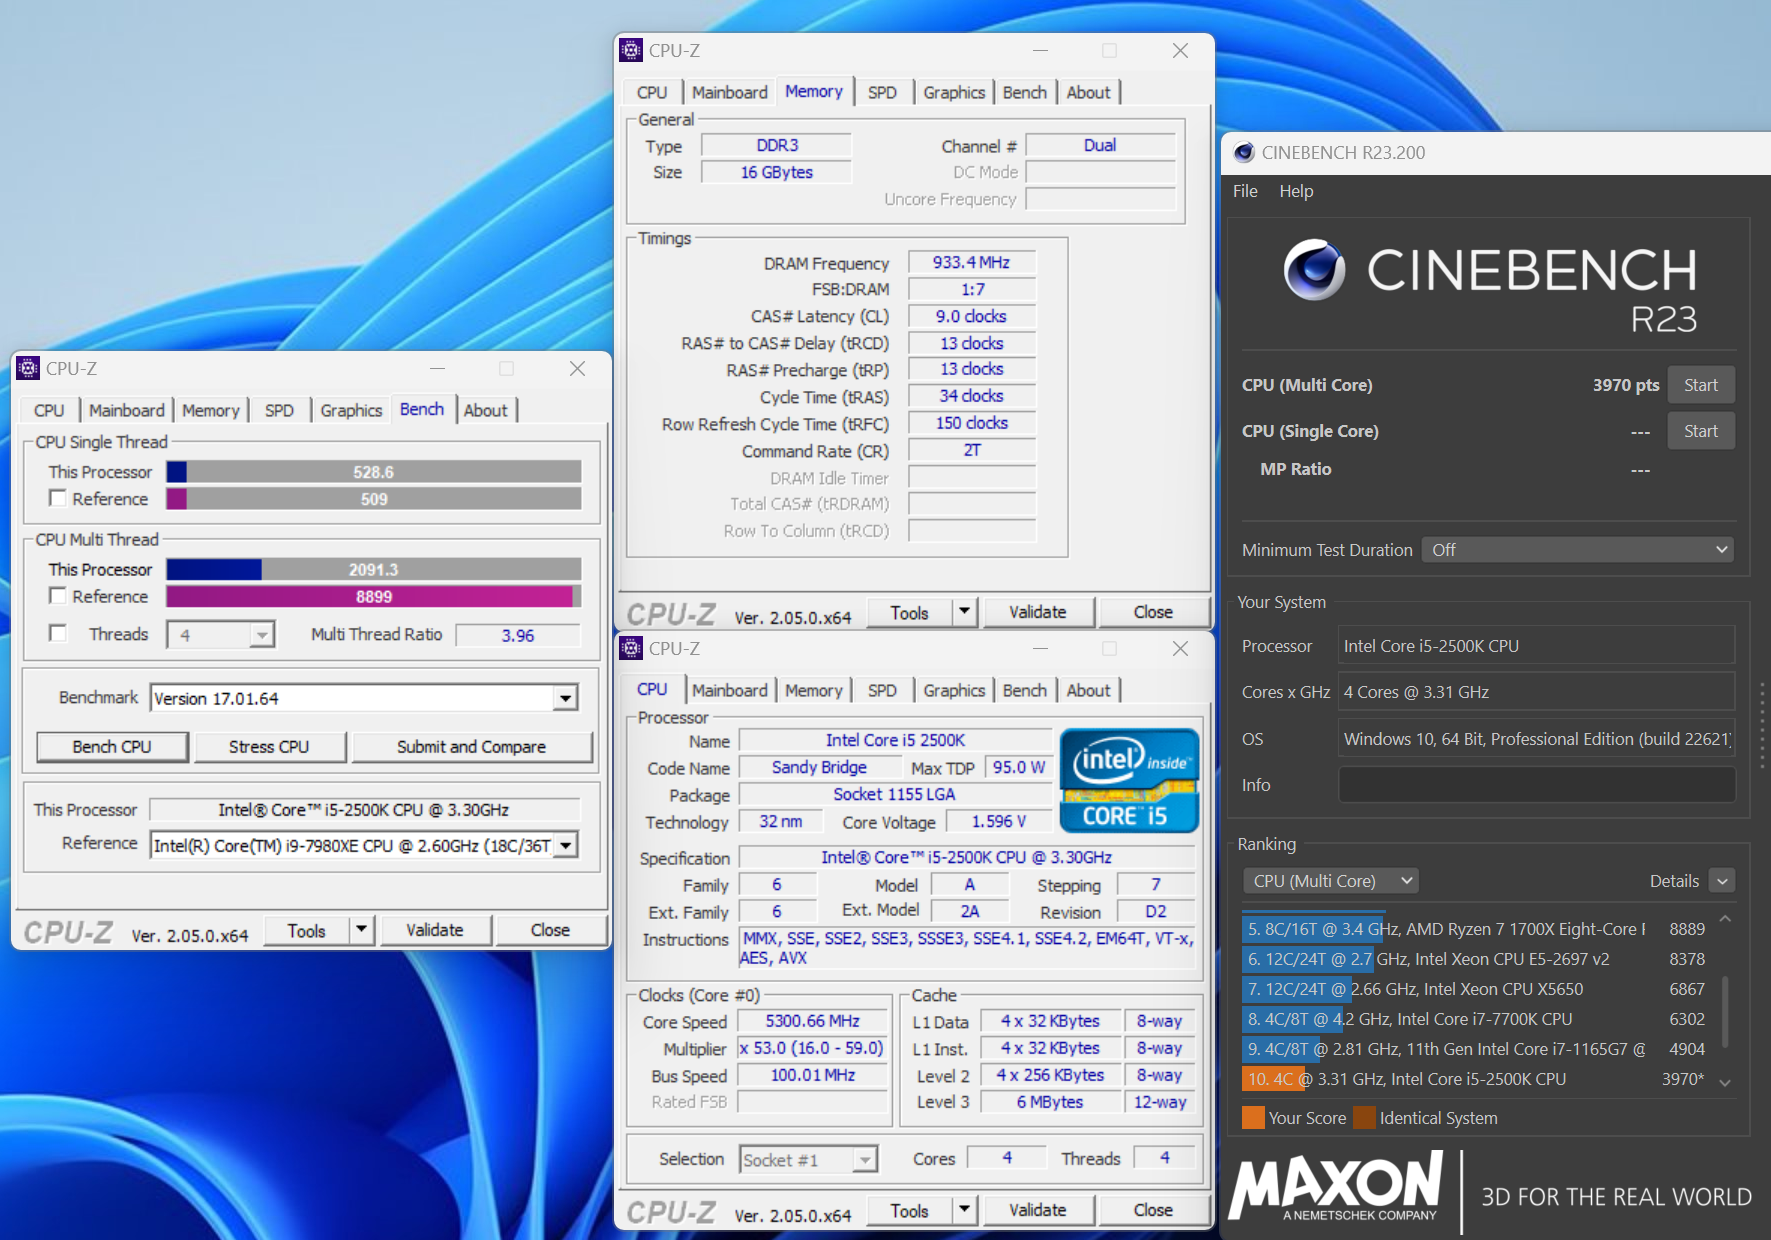Toggle the Threads checkbox in Bench window
Screen dimensions: 1771x1240
(58, 633)
